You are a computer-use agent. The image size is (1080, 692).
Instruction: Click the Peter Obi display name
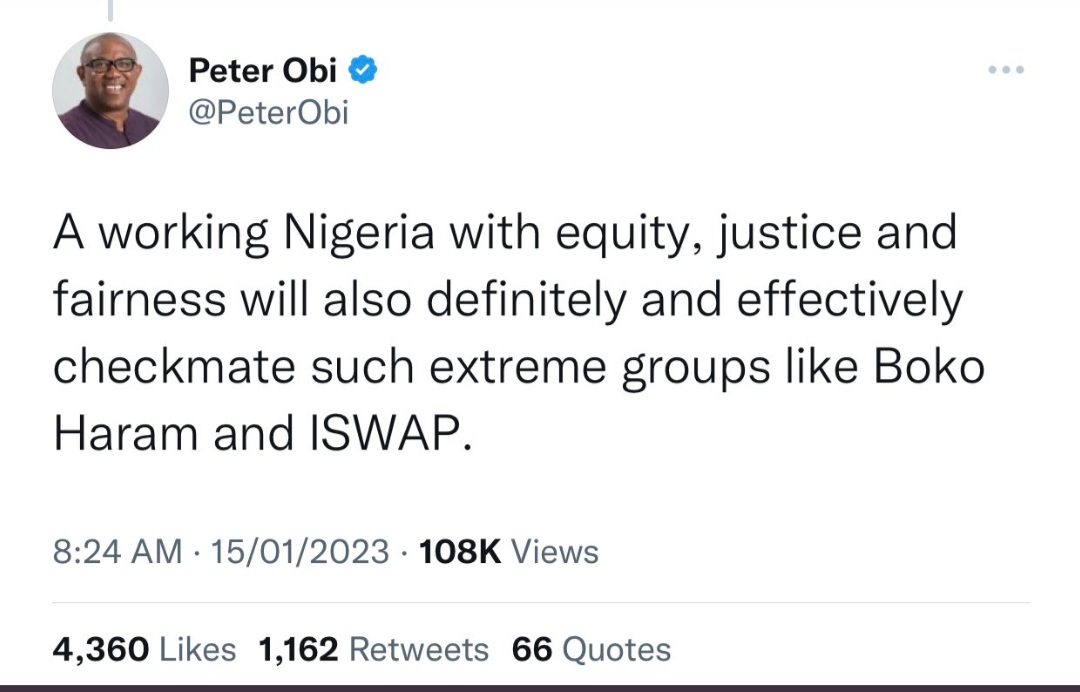coord(262,71)
